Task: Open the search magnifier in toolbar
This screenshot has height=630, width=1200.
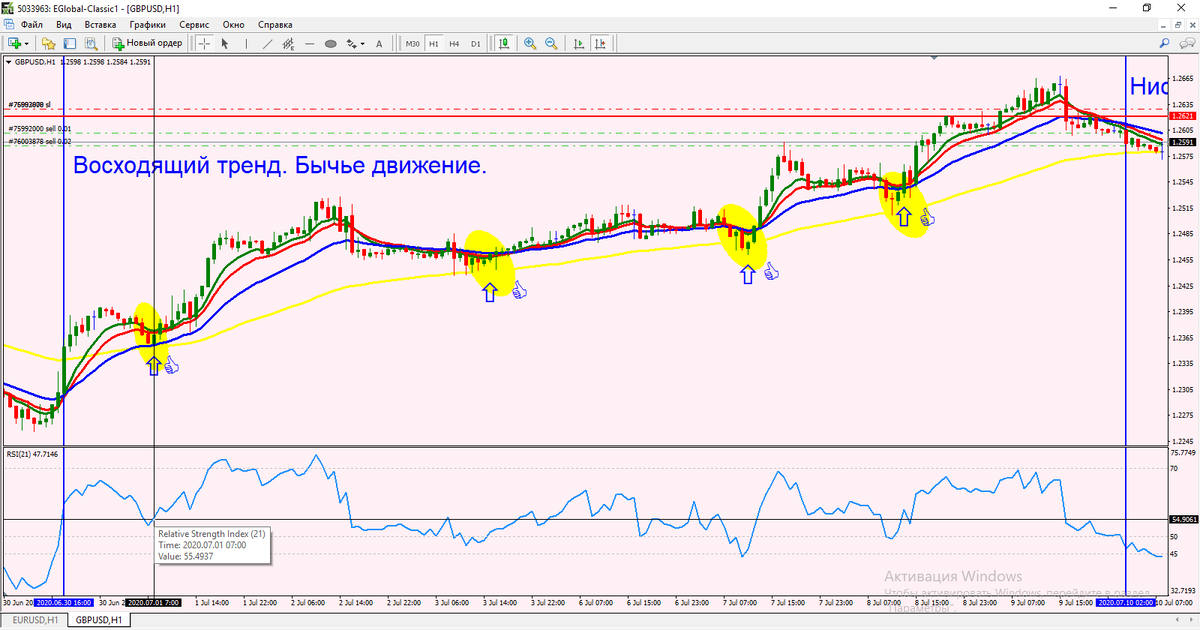Action: 1166,43
